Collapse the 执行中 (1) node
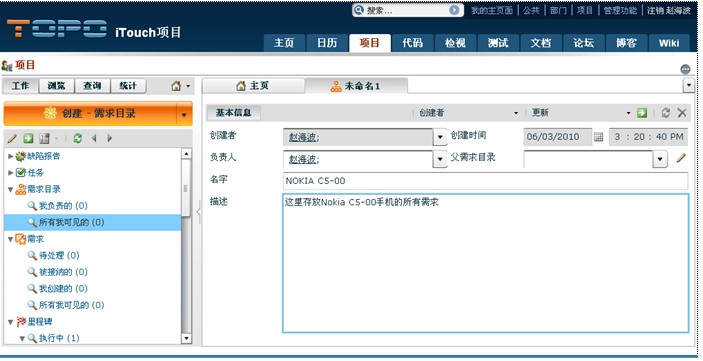This screenshot has height=361, width=703. [x=22, y=339]
